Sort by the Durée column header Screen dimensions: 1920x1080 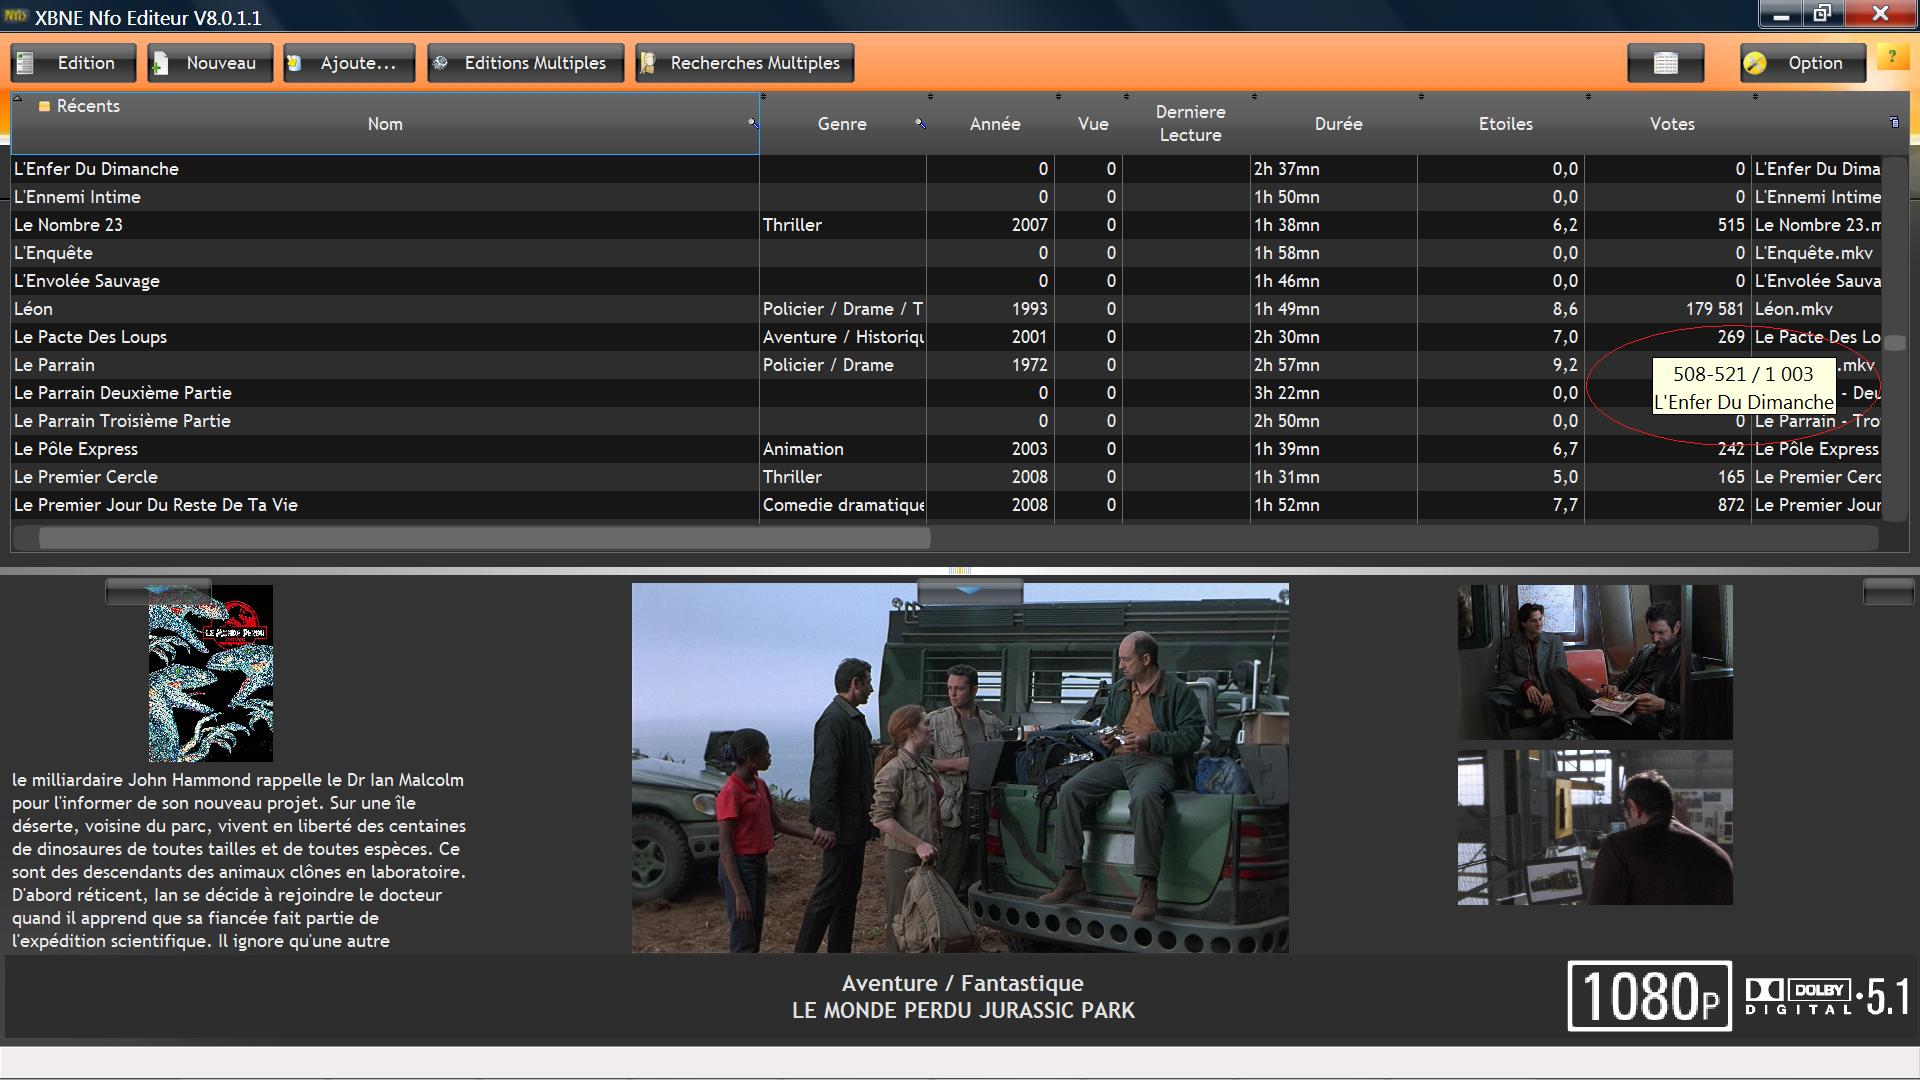(x=1338, y=124)
